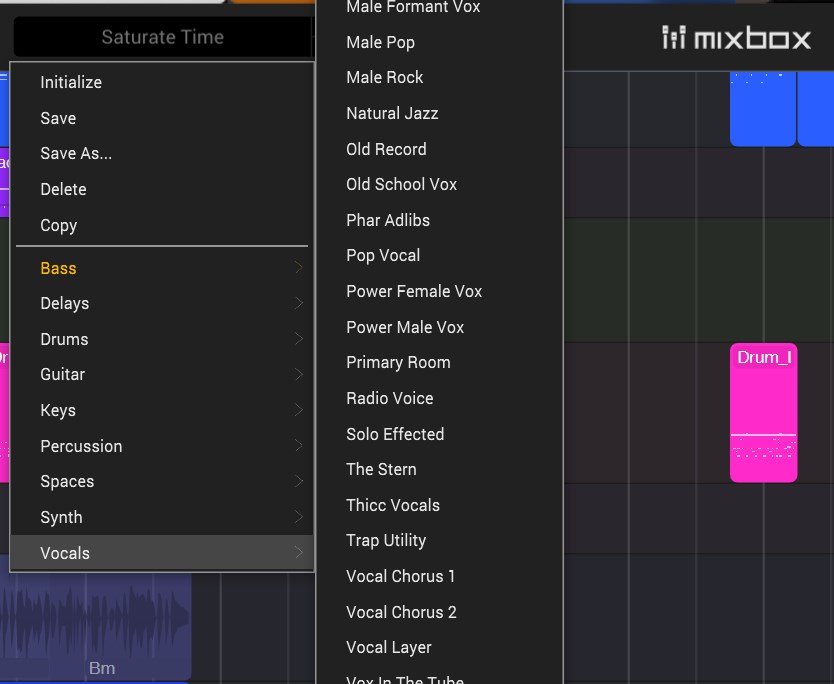The image size is (834, 684).
Task: Open the Drums preset category
Action: pos(64,339)
